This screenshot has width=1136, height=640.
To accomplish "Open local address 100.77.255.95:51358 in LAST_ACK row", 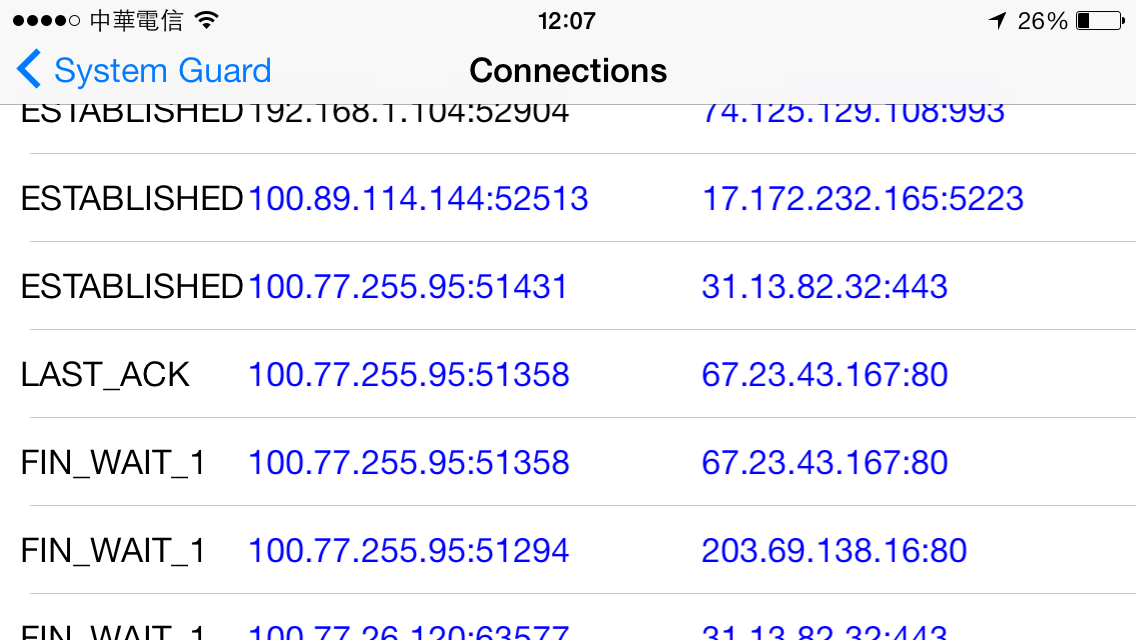I will tap(409, 375).
